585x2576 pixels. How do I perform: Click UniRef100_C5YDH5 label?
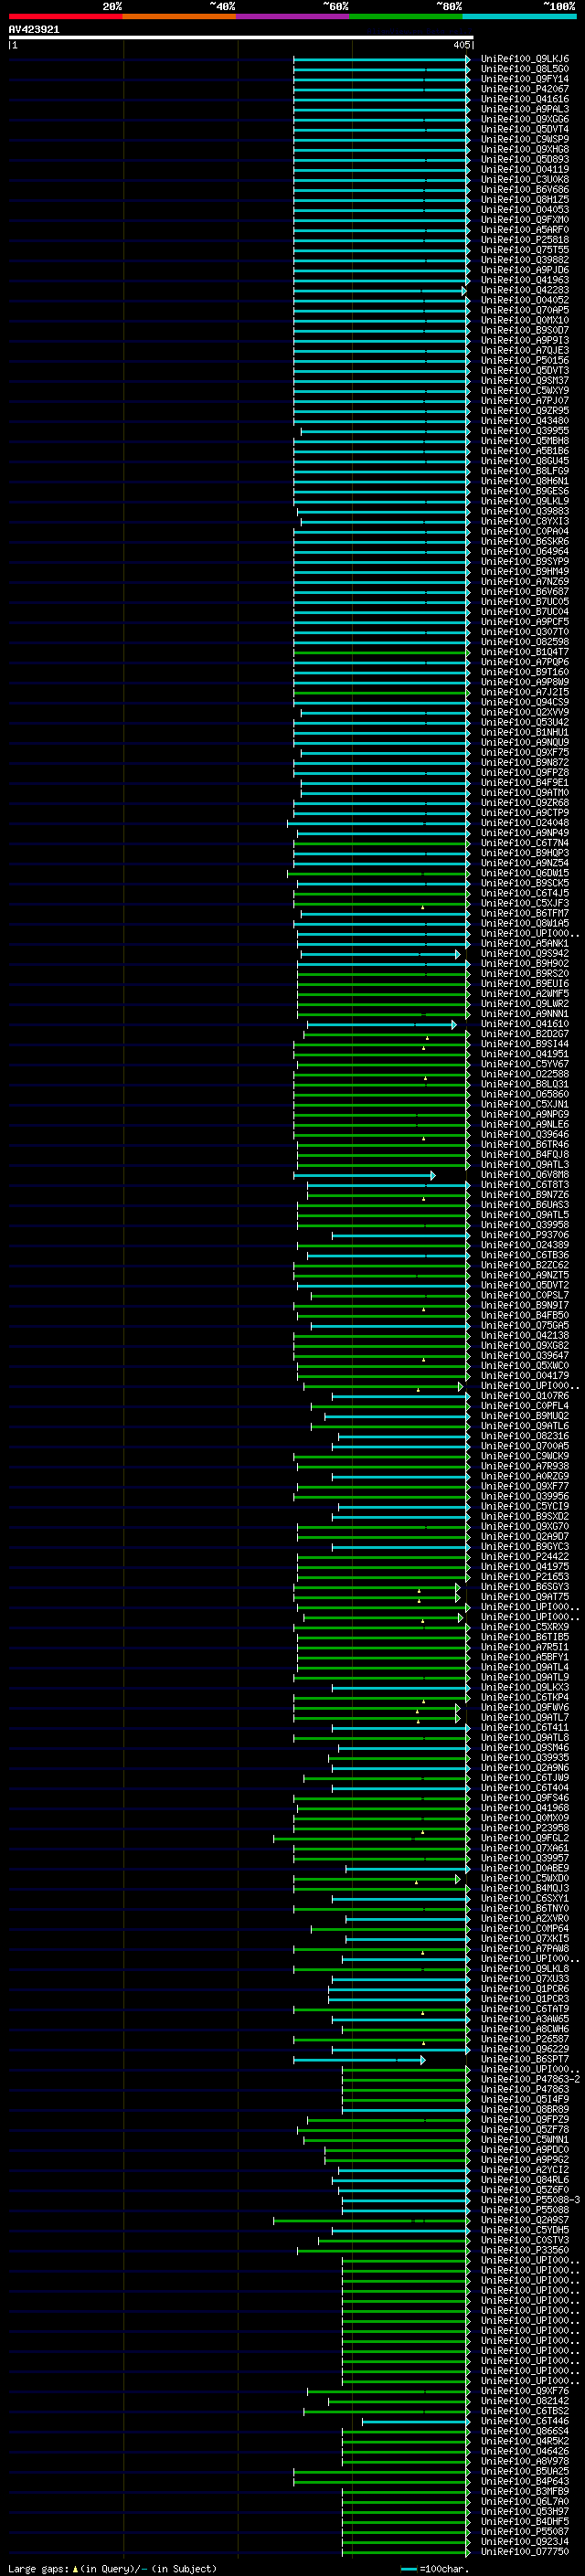[525, 2230]
